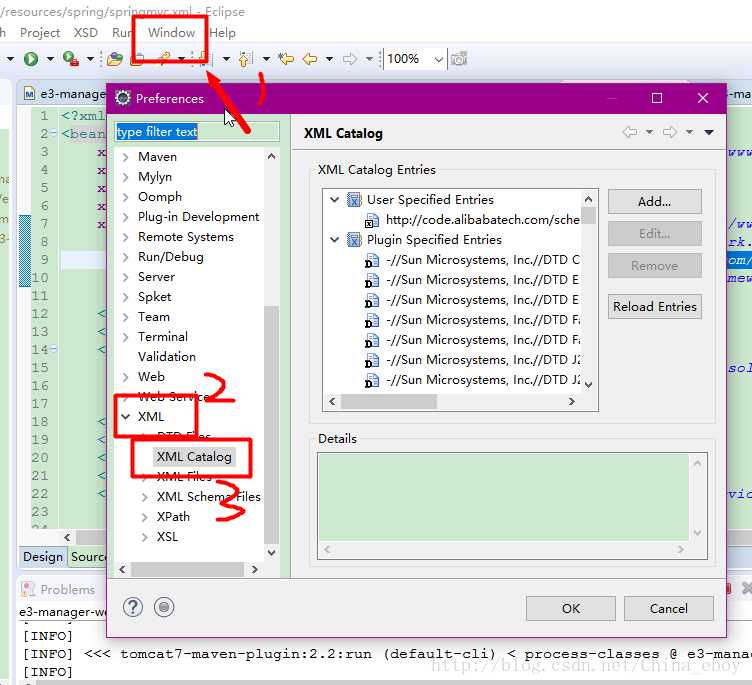Screen dimensions: 752x685
Task: Collapse the User Specified Entries group
Action: [335, 200]
